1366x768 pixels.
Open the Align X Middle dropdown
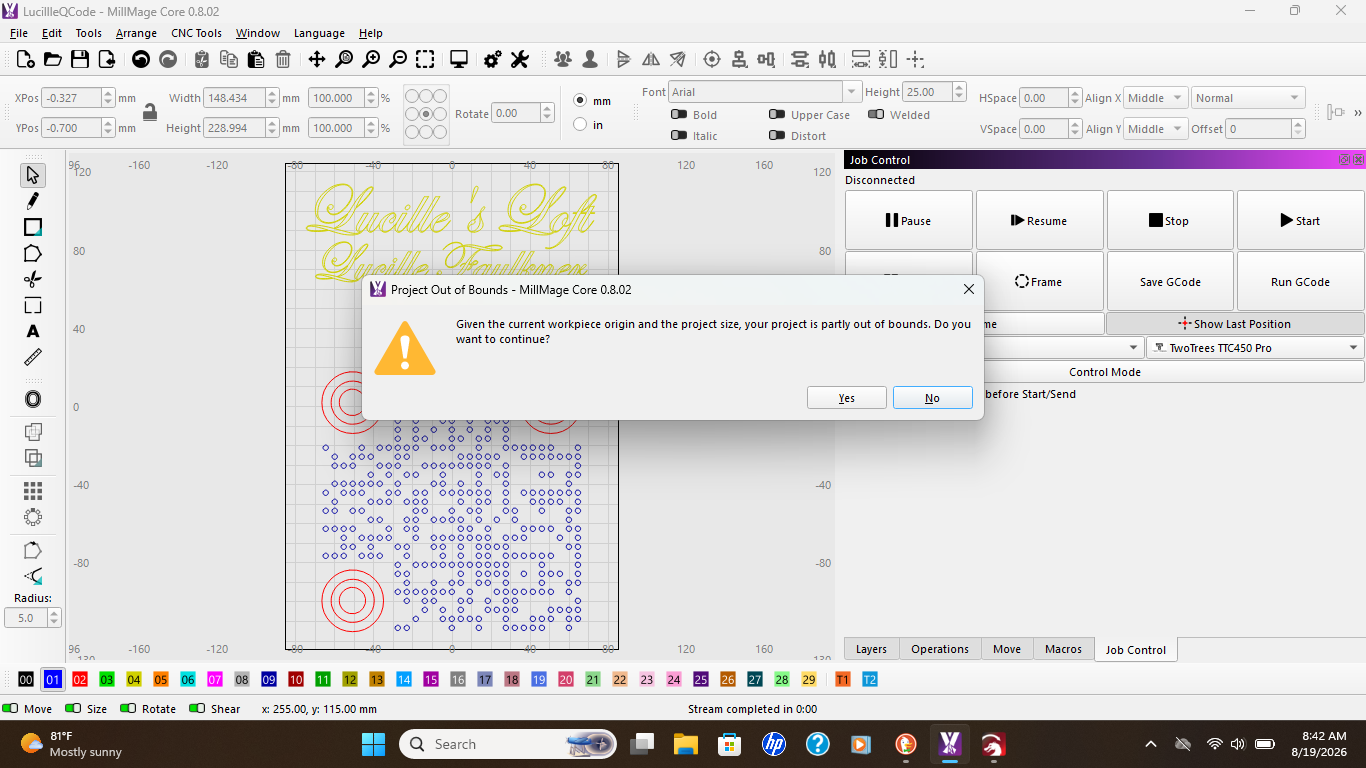click(x=1155, y=98)
